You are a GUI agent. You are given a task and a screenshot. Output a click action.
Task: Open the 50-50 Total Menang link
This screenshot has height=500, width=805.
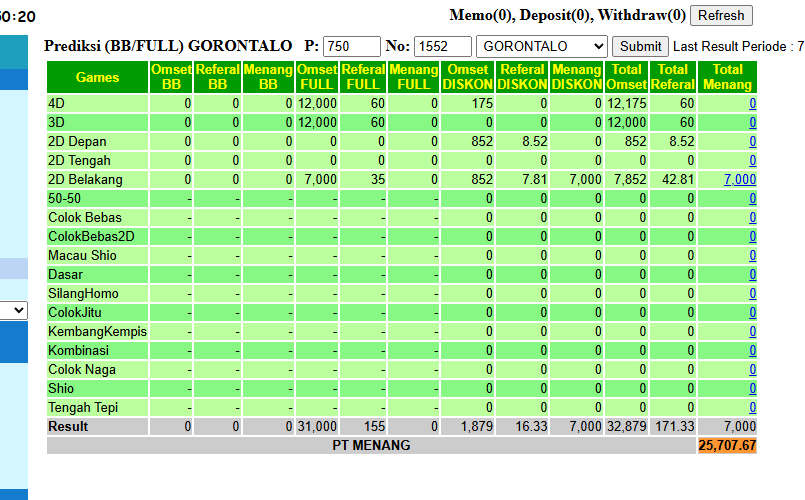click(x=753, y=198)
